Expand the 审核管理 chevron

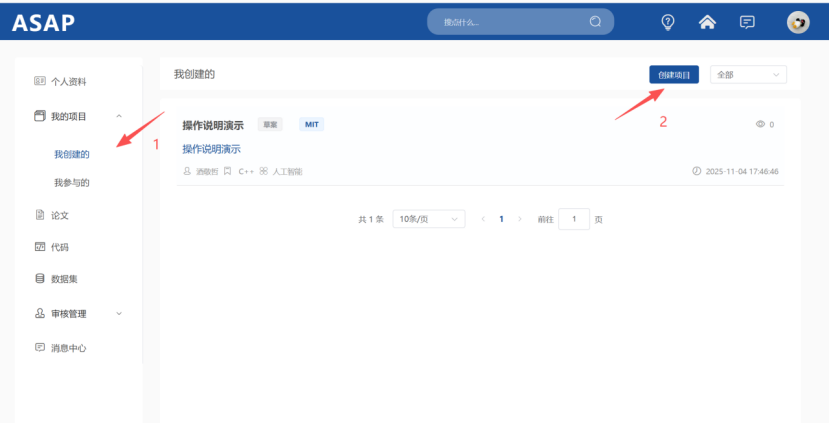tap(119, 314)
